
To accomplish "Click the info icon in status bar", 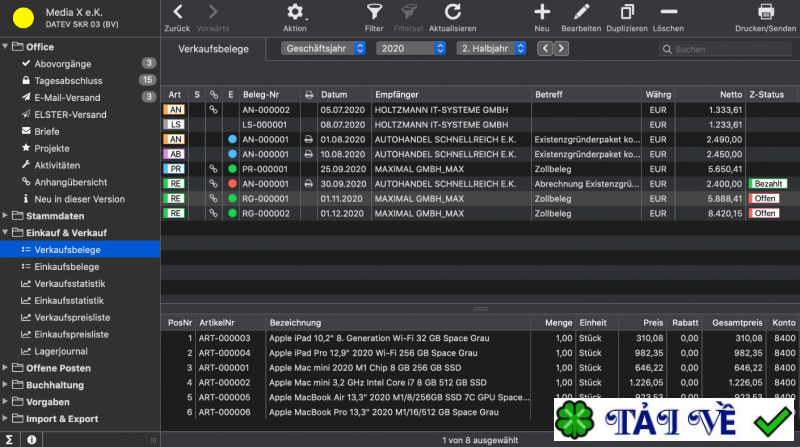I will 32,439.
